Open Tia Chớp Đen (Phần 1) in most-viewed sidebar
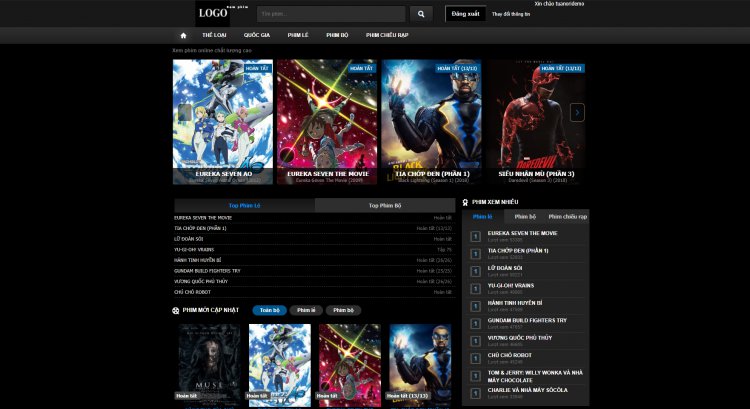 [x=518, y=251]
